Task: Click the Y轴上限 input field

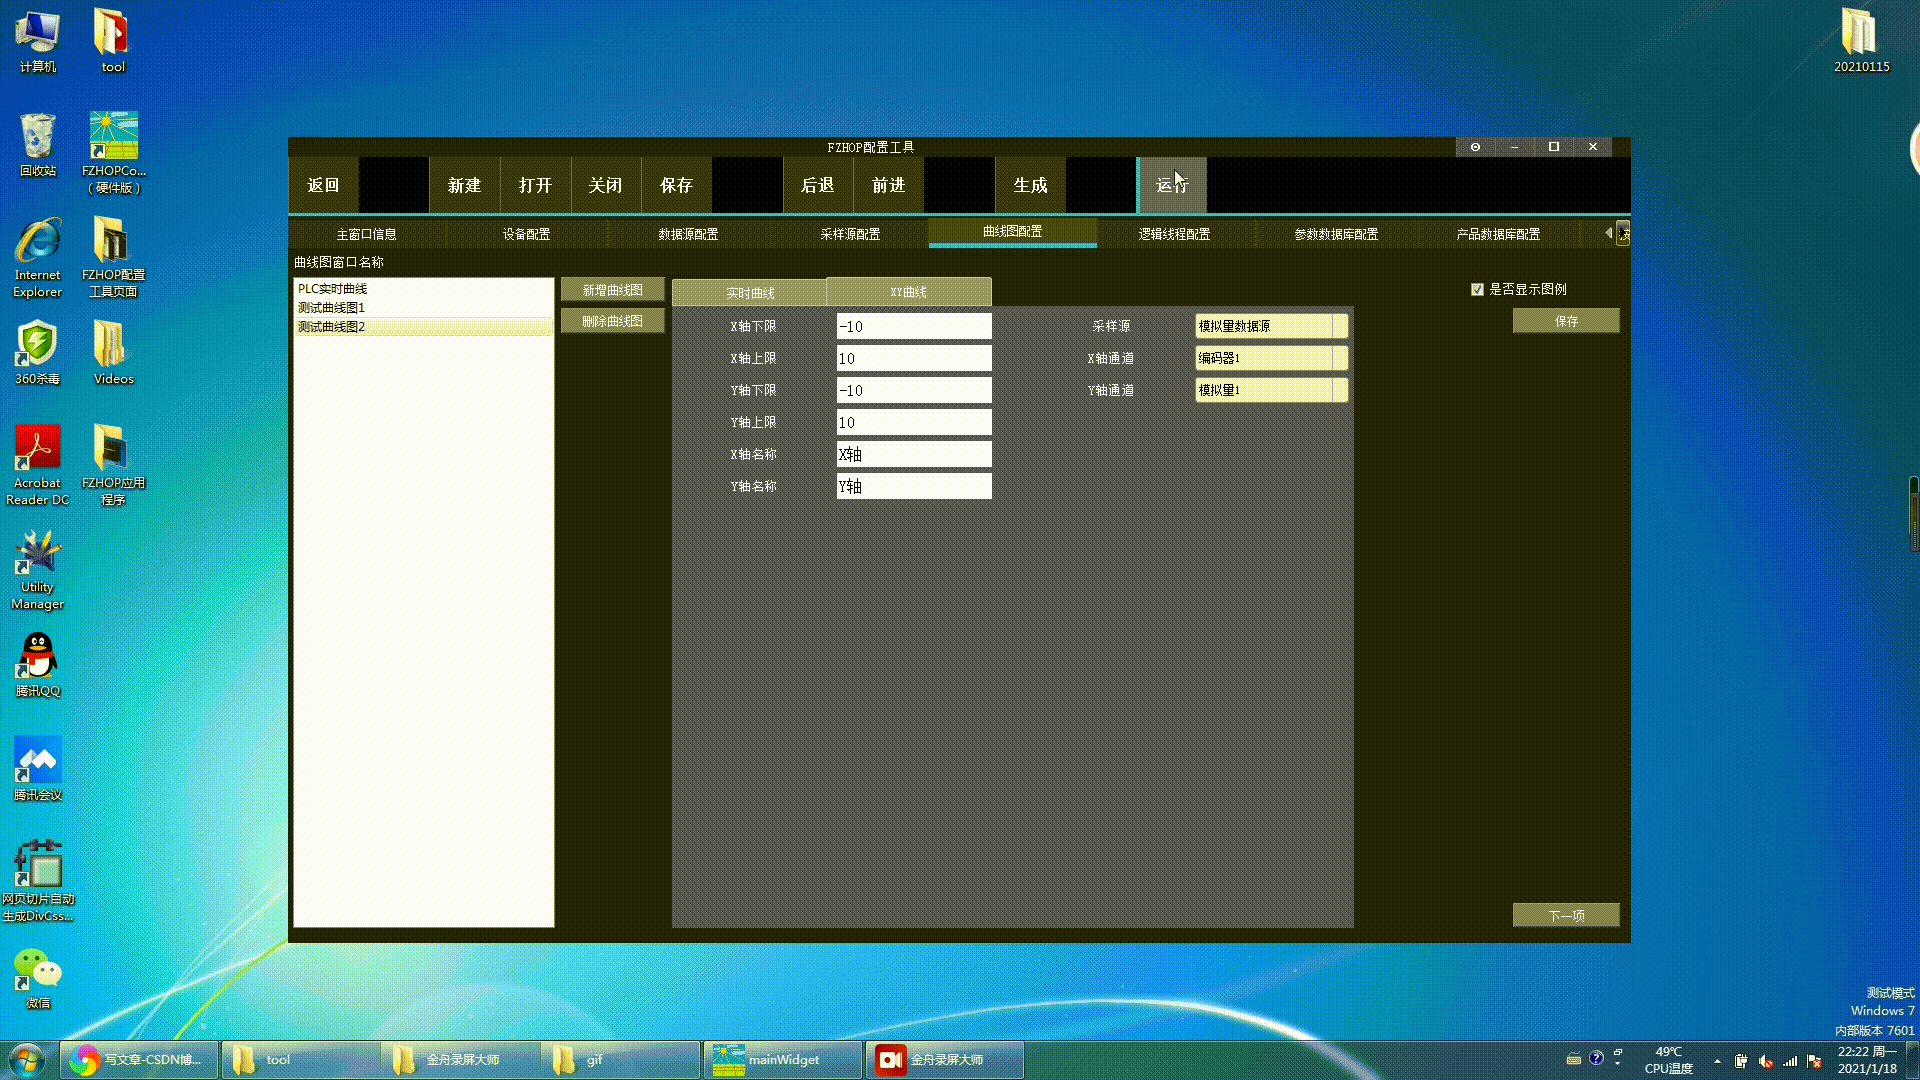Action: [x=914, y=422]
